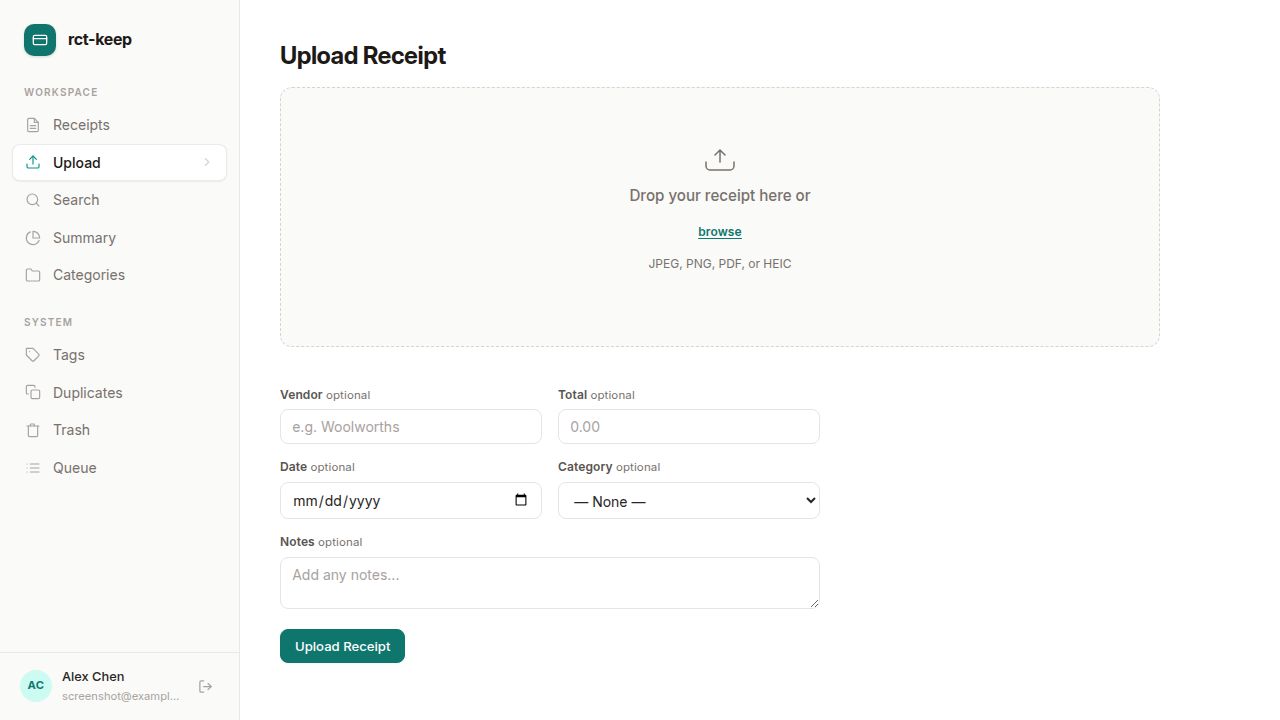Screen dimensions: 1280x720
Task: Switch to the Summary section
Action: click(x=84, y=238)
